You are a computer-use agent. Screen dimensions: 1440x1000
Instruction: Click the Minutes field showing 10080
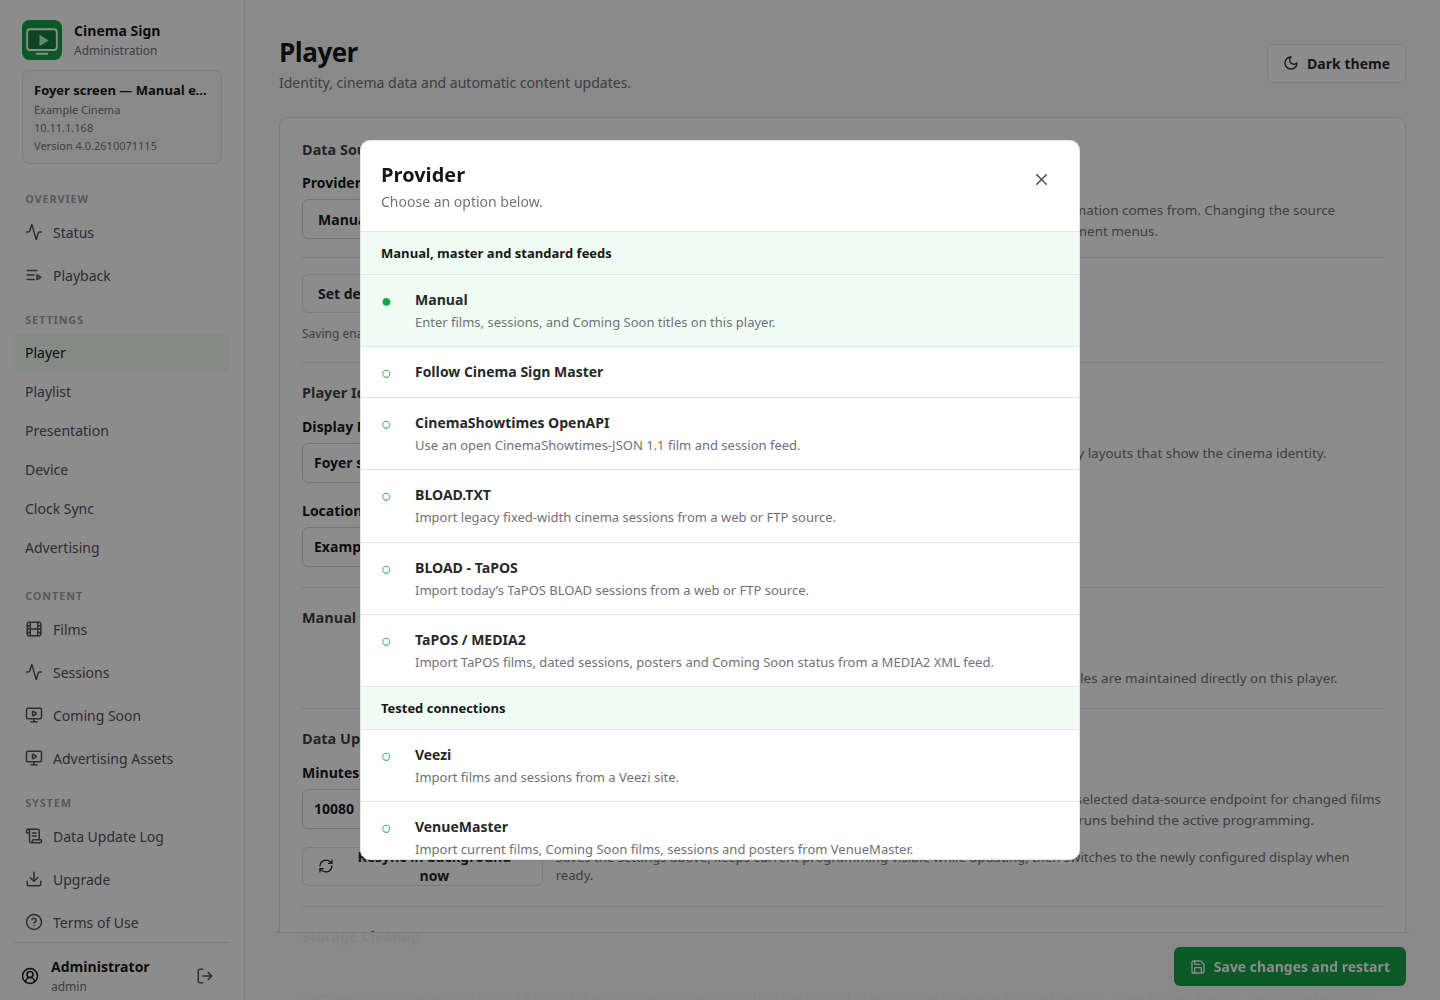click(331, 809)
